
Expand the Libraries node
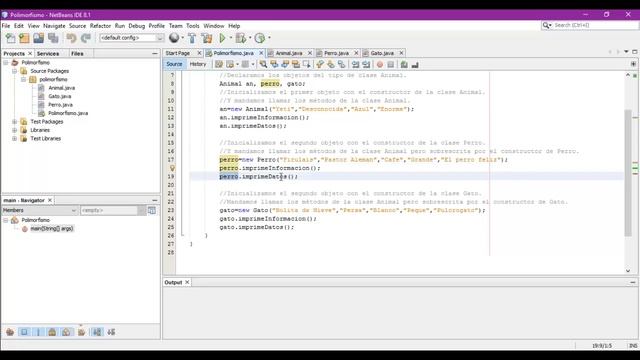[x=14, y=130]
